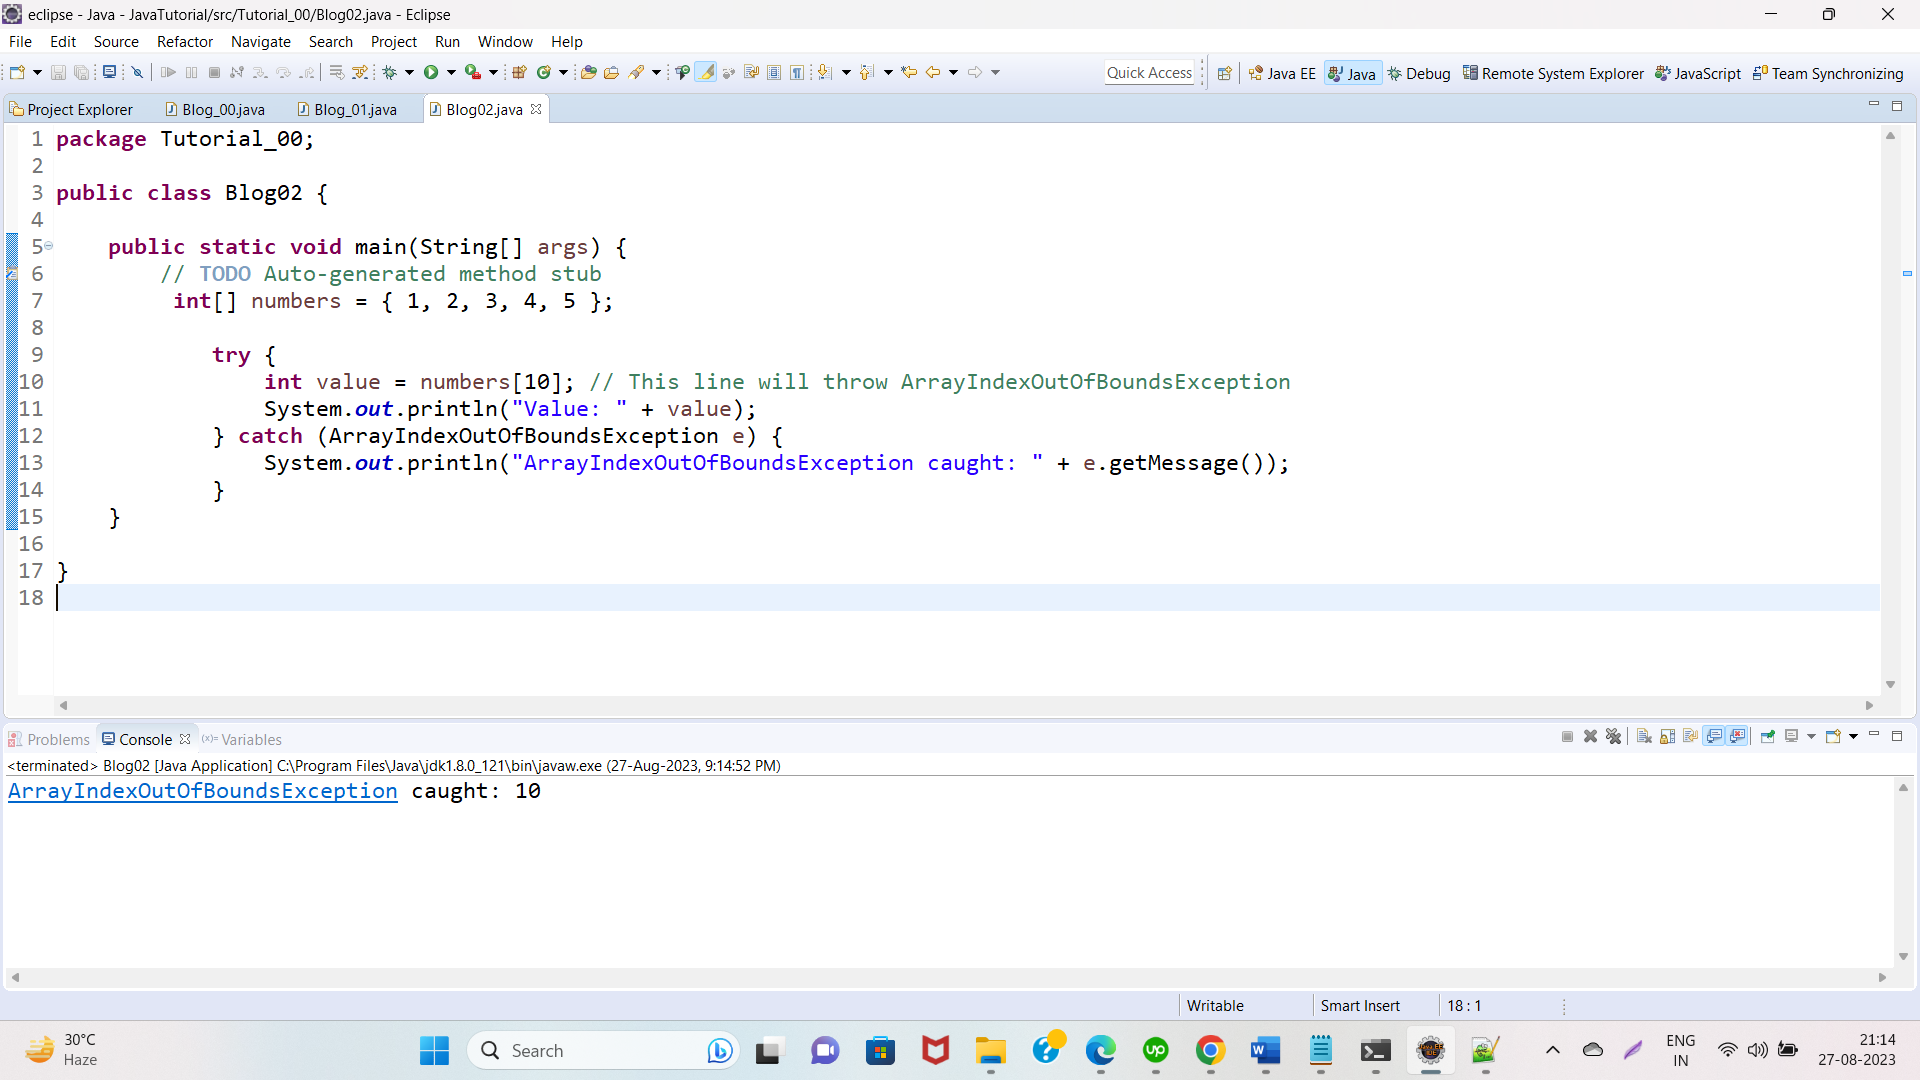Open the Navigate menu
The height and width of the screenshot is (1080, 1920).
(x=261, y=41)
